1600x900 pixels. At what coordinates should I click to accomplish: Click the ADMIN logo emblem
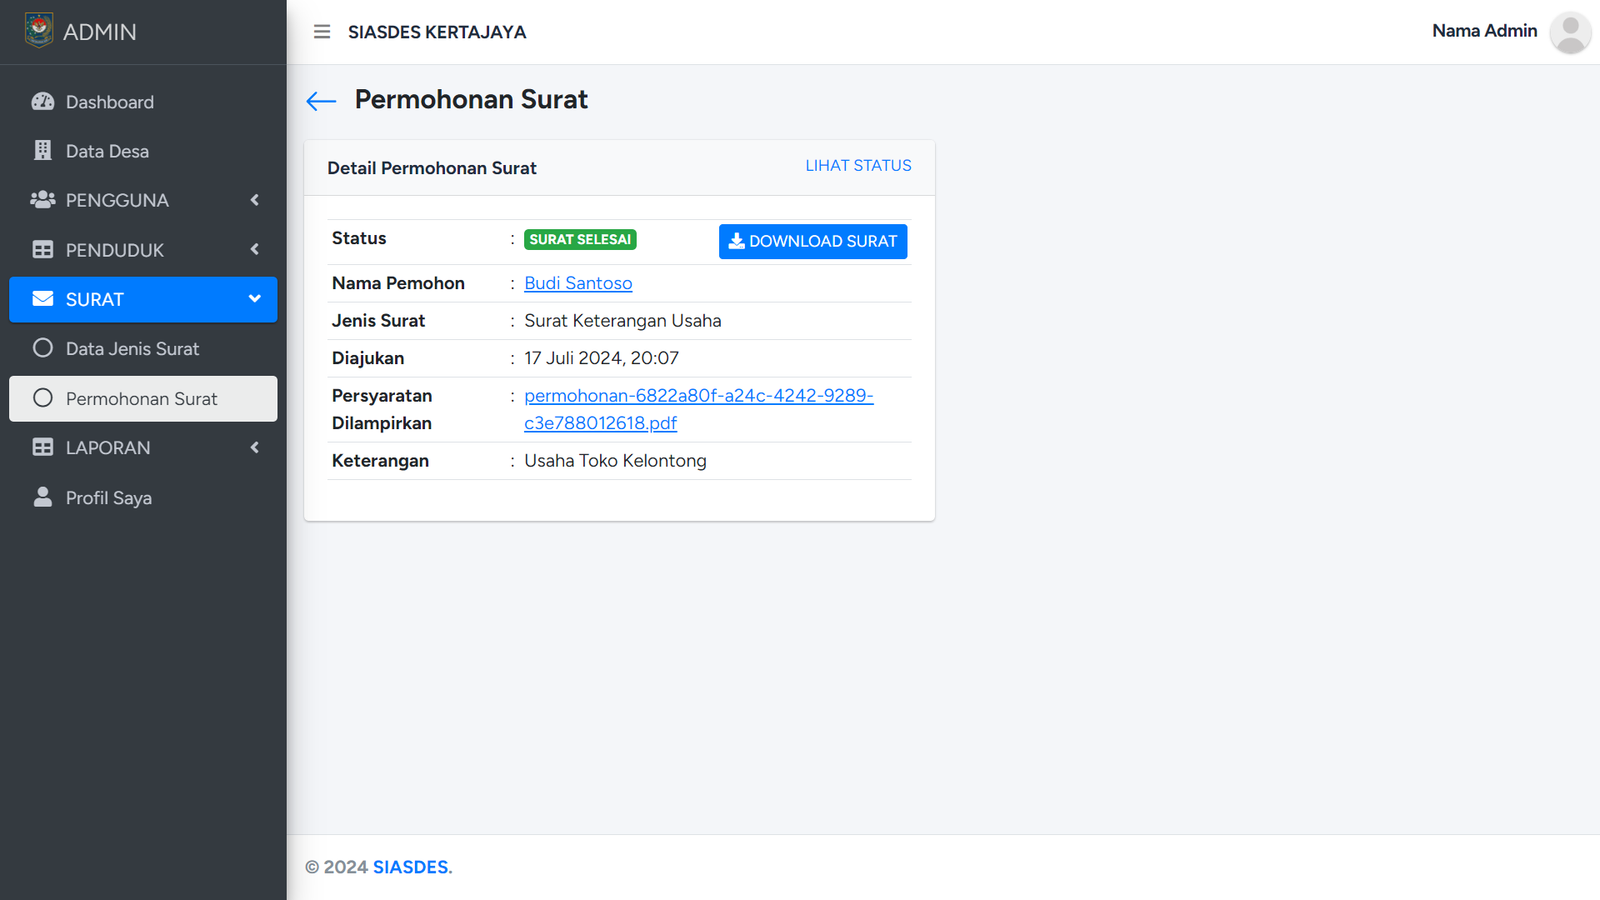point(39,31)
